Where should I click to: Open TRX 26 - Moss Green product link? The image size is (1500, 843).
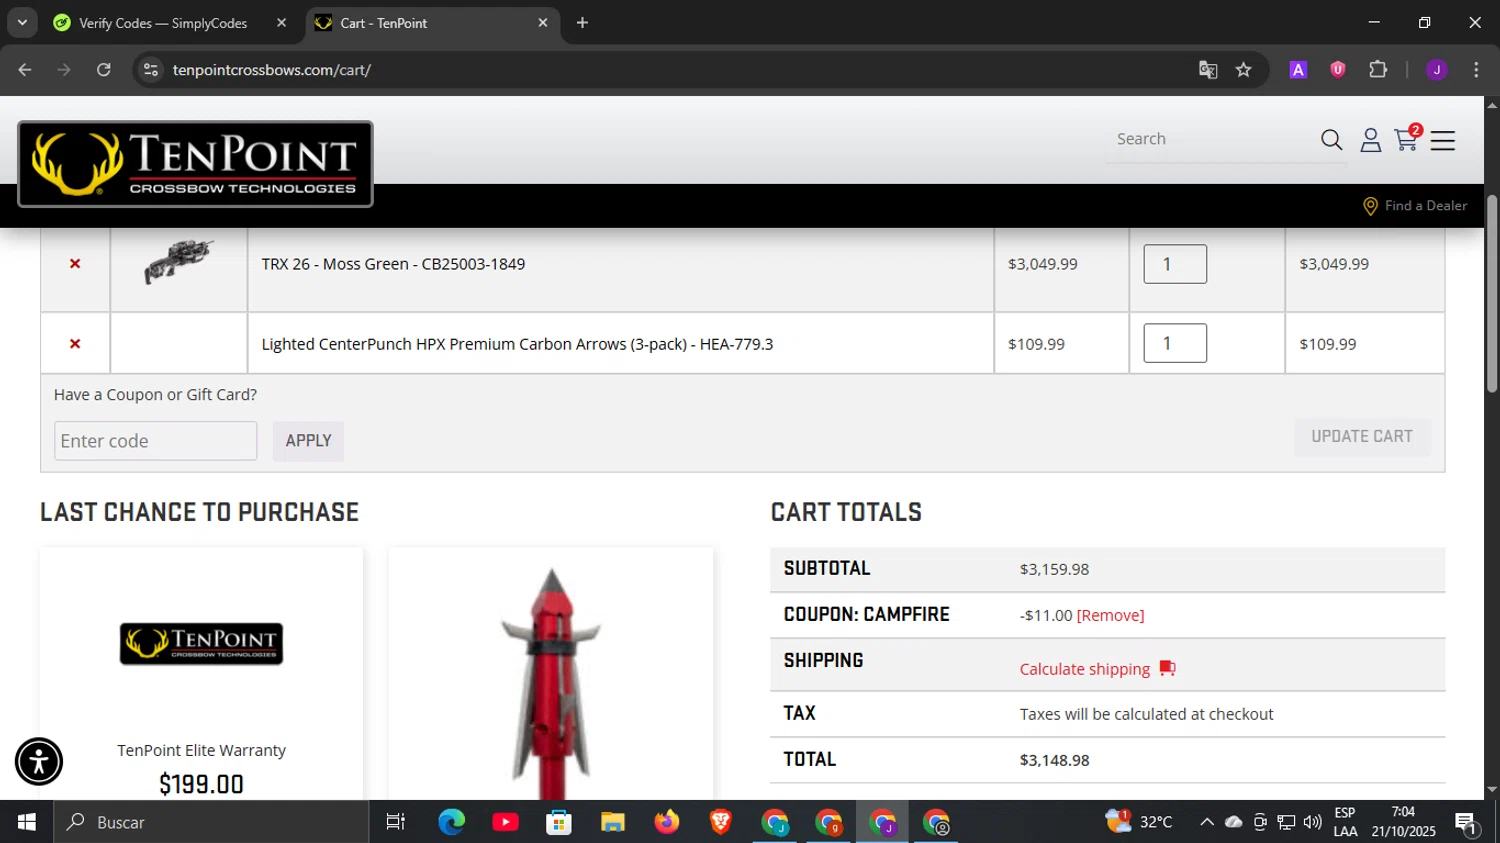[x=393, y=264]
